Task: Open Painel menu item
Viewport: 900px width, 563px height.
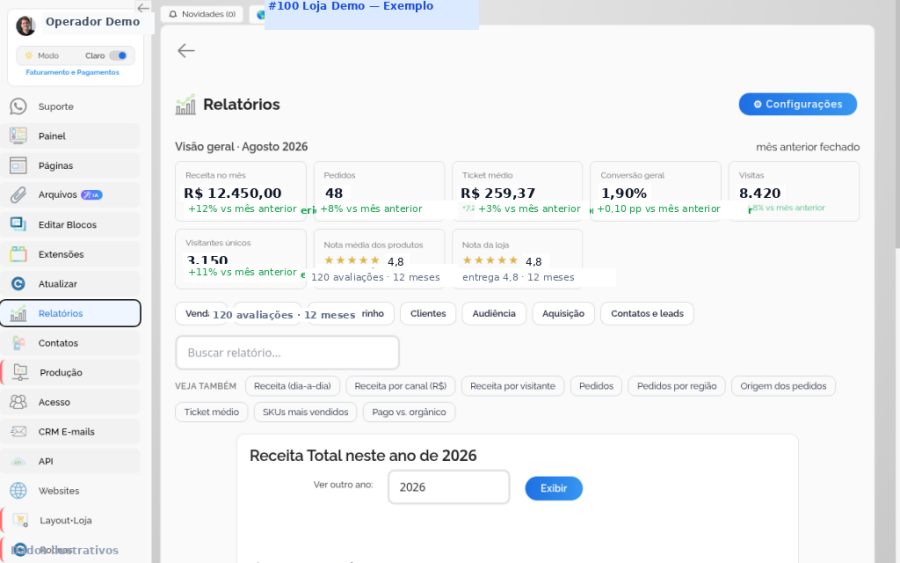Action: coord(70,136)
